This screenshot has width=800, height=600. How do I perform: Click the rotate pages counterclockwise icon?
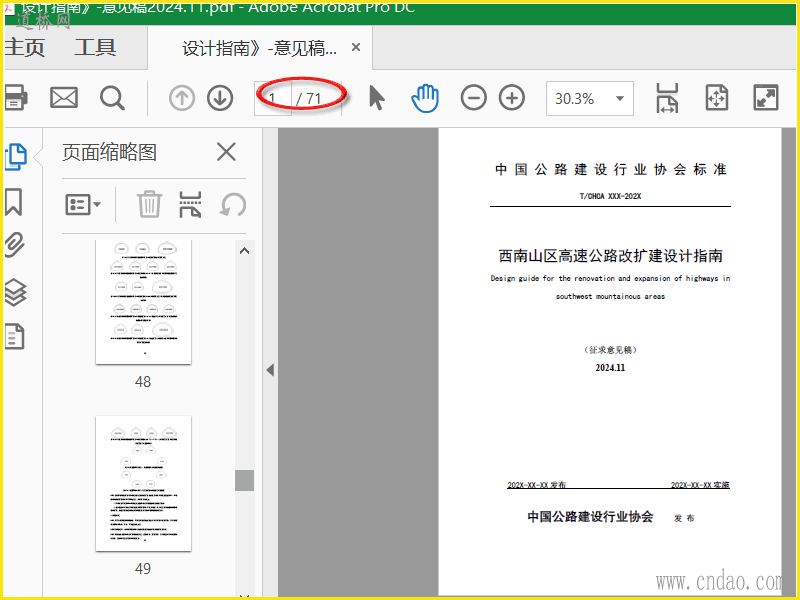pos(233,205)
